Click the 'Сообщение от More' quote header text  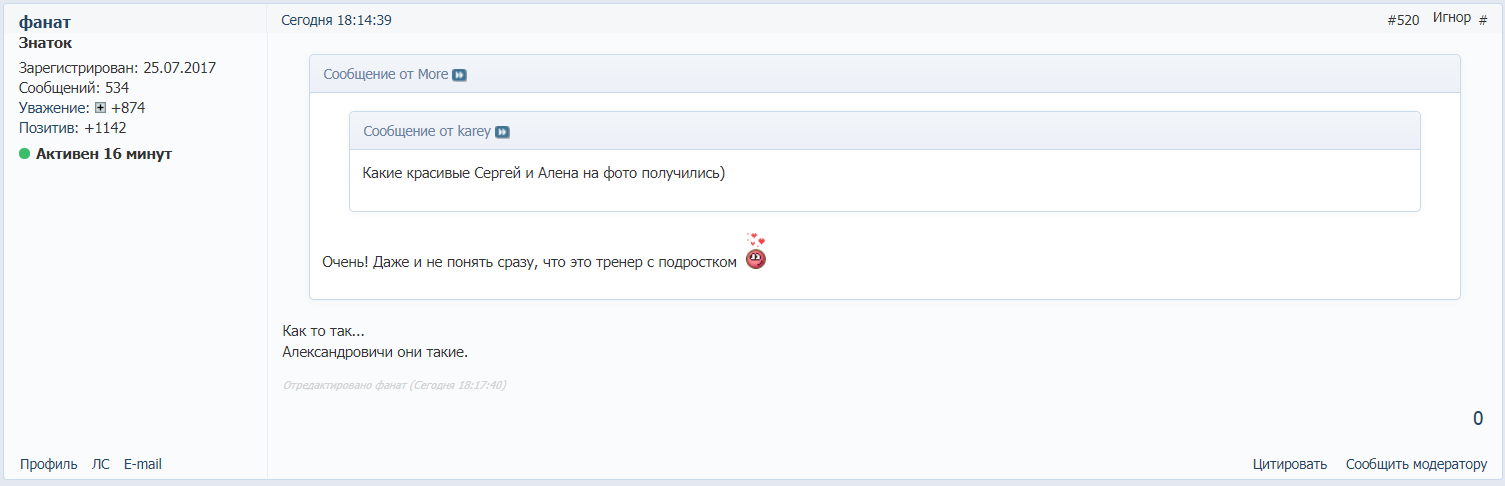click(385, 75)
